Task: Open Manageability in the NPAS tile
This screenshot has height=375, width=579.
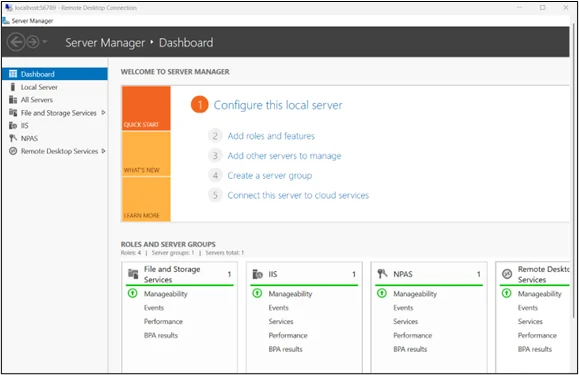Action: pyautogui.click(x=415, y=294)
